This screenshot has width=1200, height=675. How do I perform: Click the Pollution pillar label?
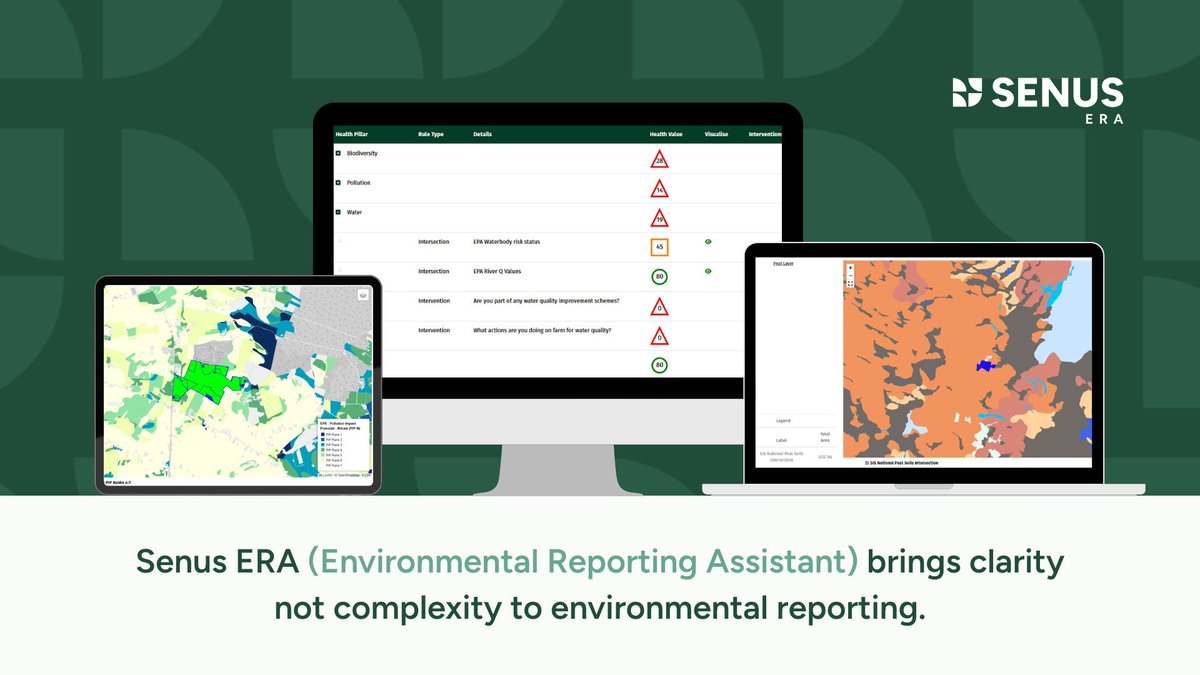click(359, 183)
